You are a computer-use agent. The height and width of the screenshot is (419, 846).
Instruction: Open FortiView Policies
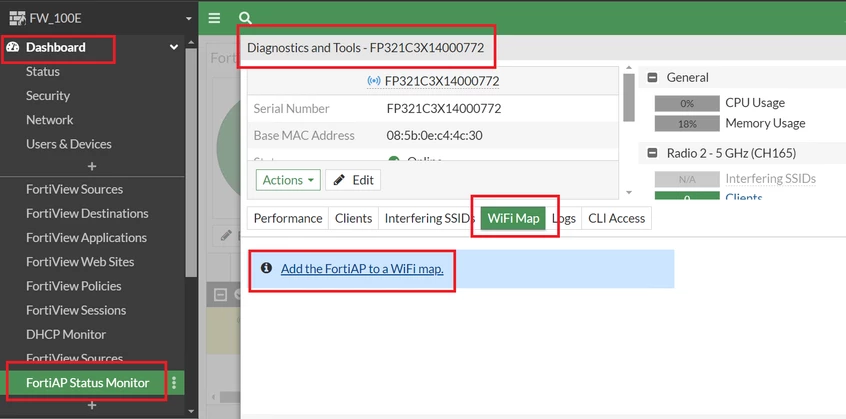pyautogui.click(x=73, y=286)
